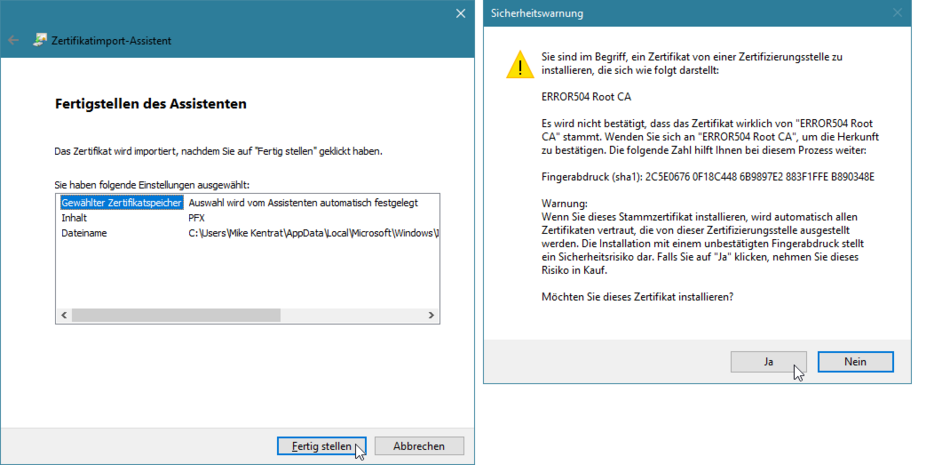Select the Gewählter Zertifikatspeicher row
This screenshot has width=950, height=465.
click(121, 203)
